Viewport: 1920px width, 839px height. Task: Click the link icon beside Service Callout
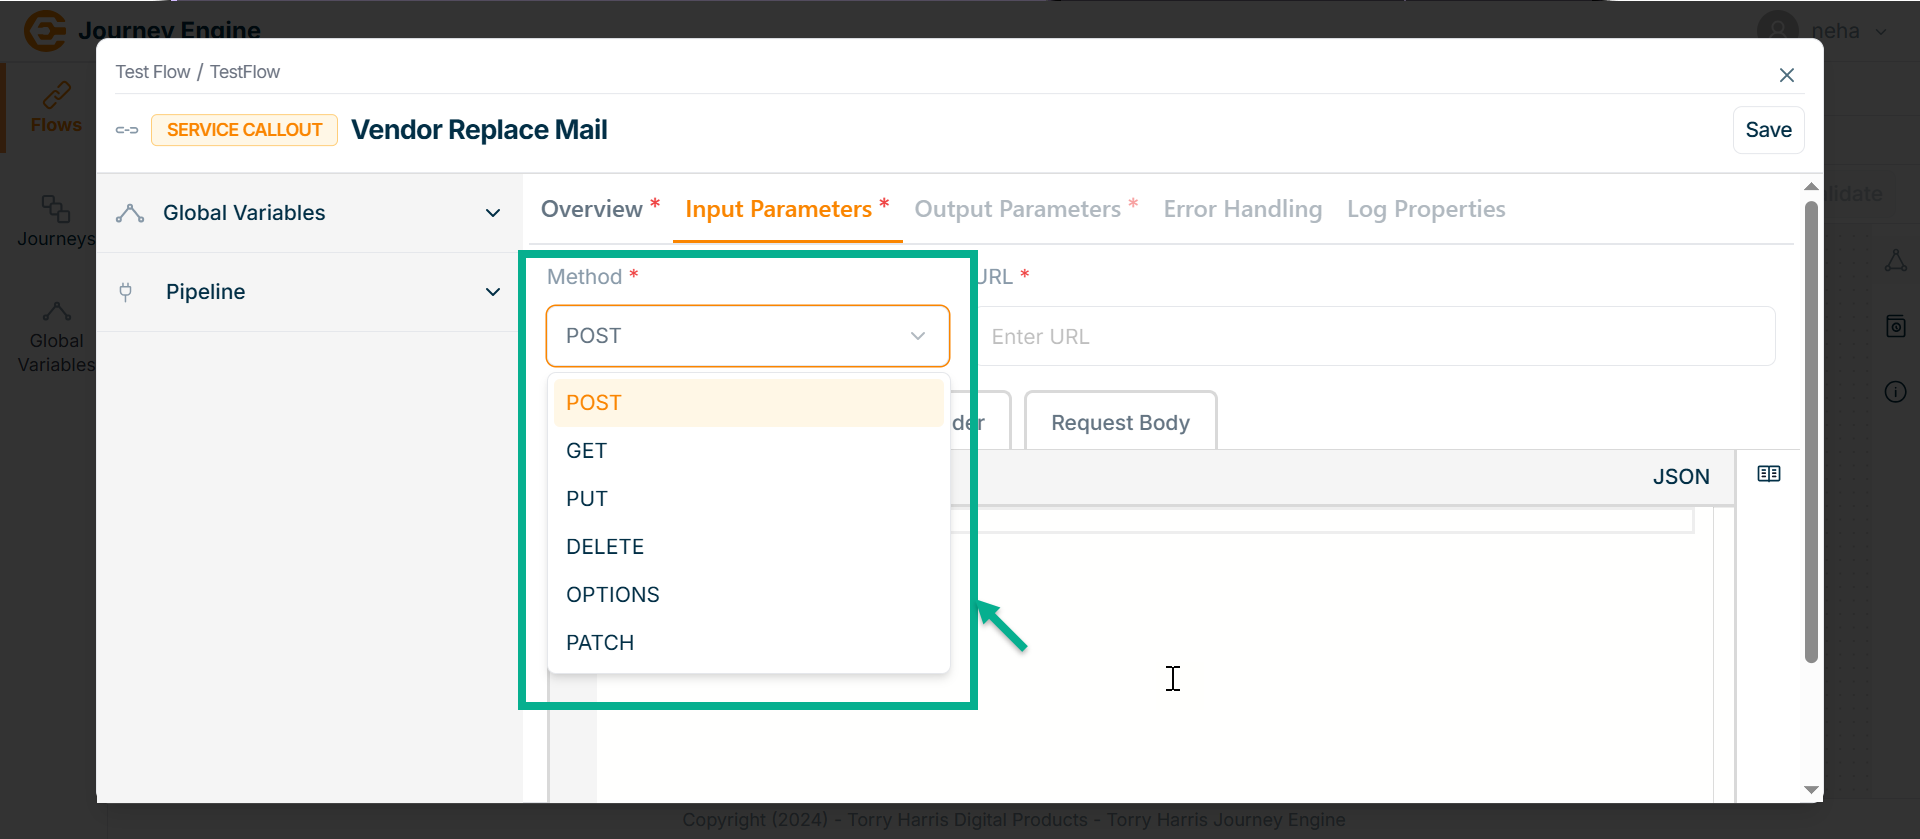127,130
